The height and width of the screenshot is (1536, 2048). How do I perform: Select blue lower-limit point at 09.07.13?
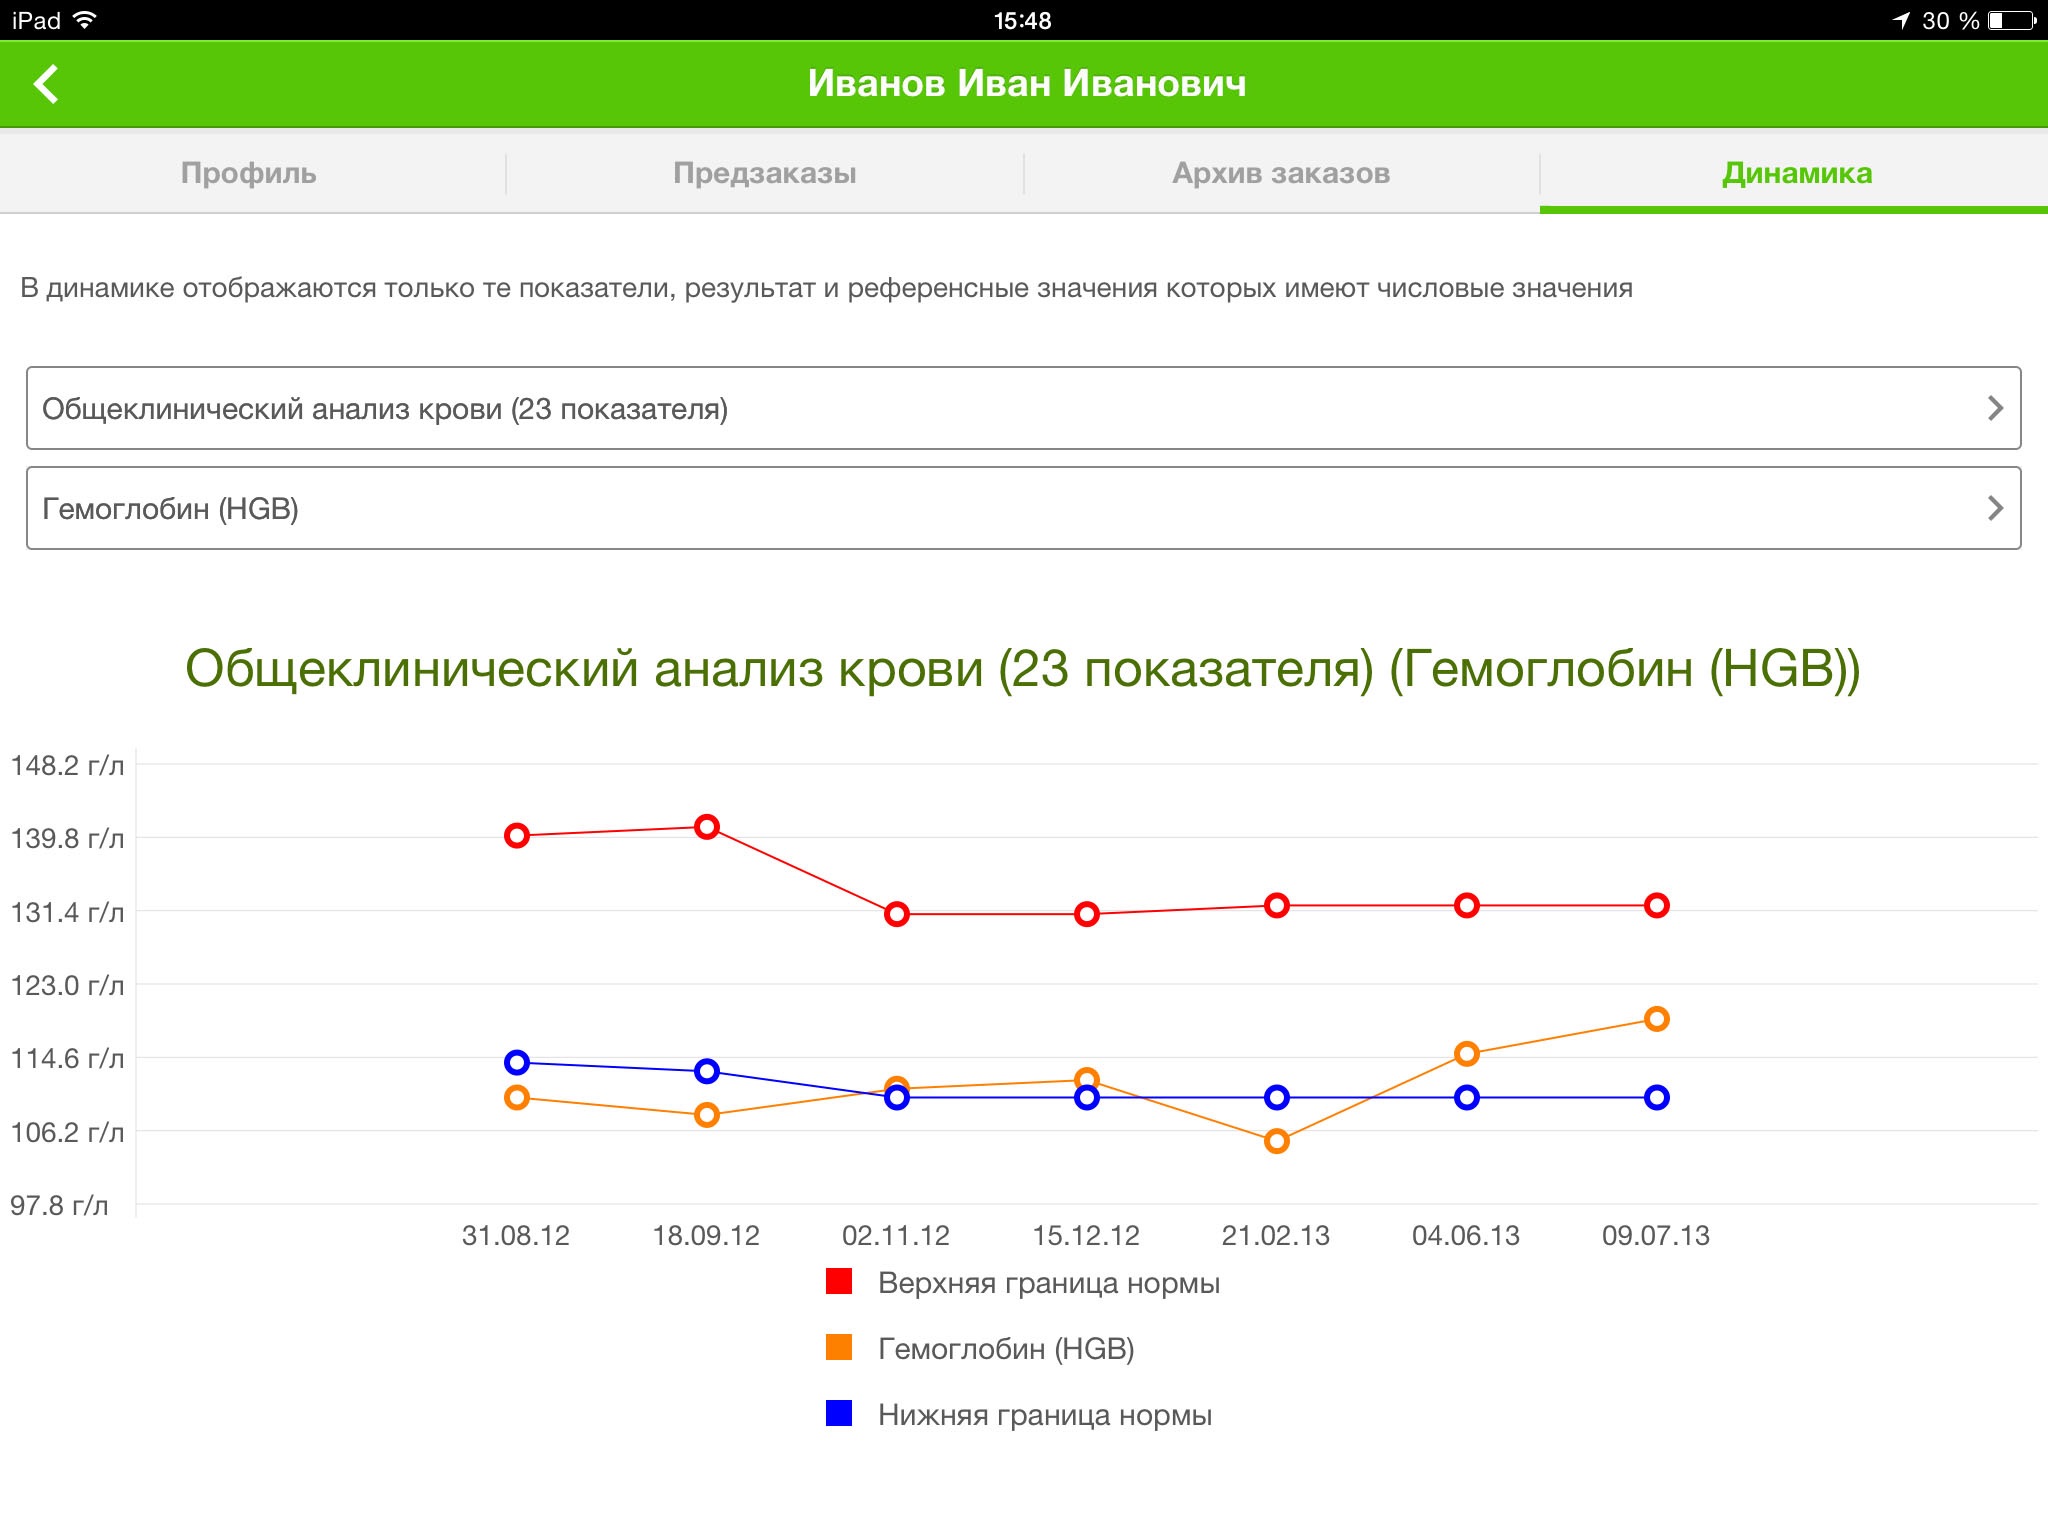pos(1657,1098)
